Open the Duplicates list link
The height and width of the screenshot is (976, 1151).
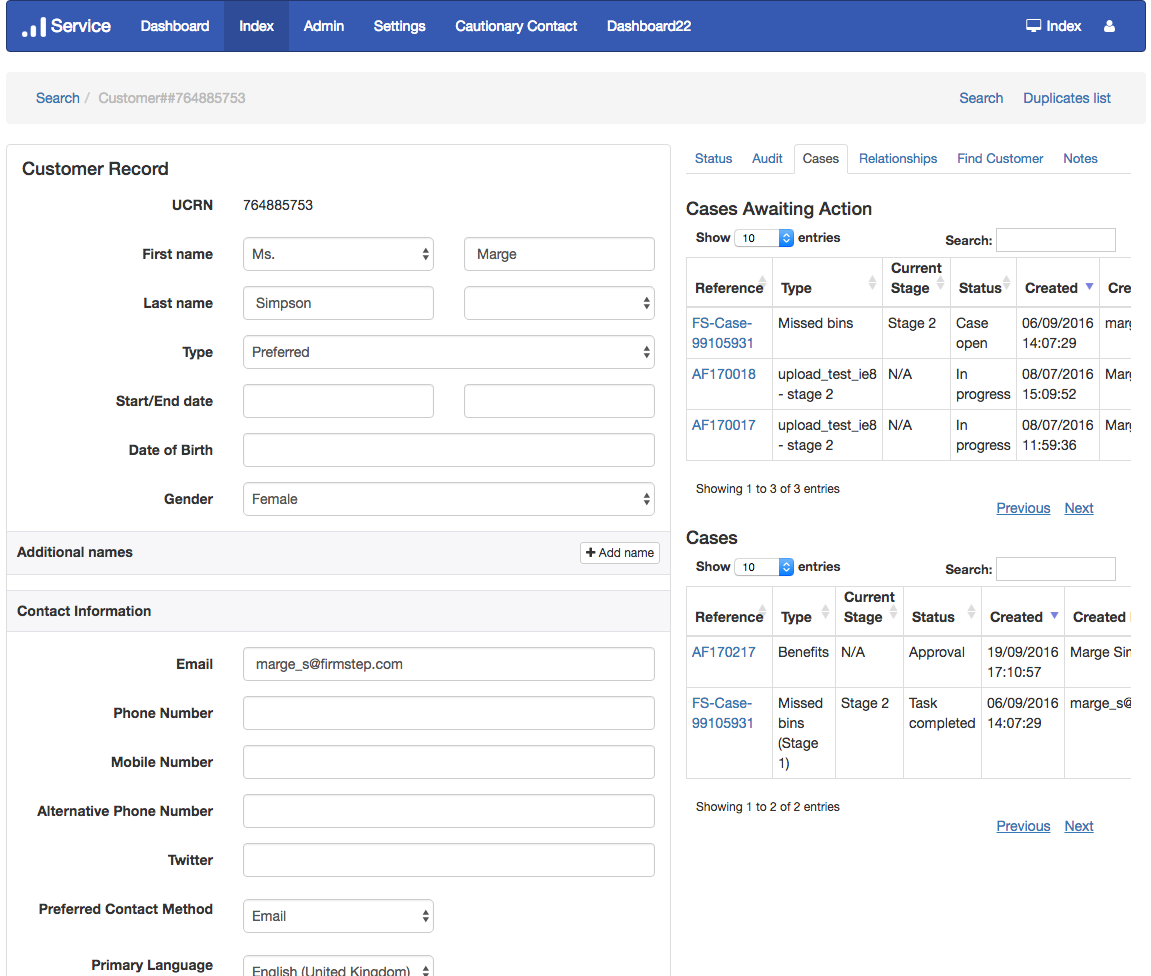tap(1067, 98)
